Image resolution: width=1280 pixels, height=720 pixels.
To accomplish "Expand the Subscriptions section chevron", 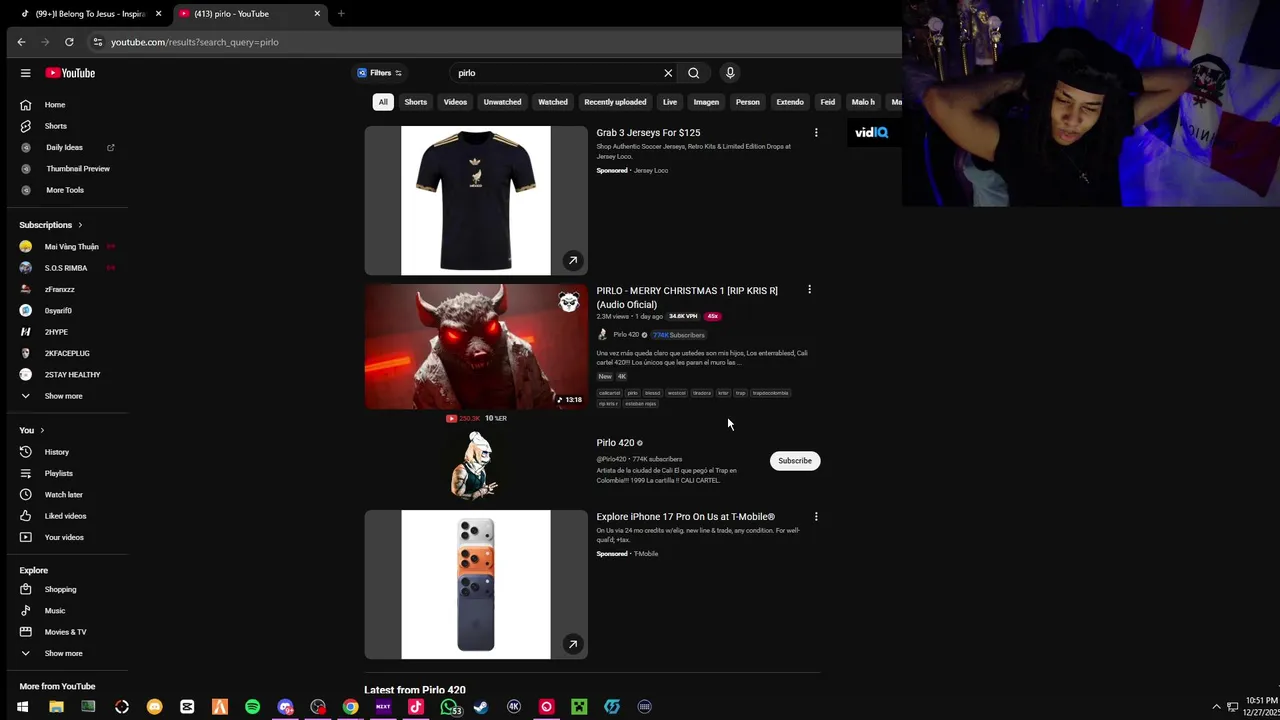I will tap(80, 225).
